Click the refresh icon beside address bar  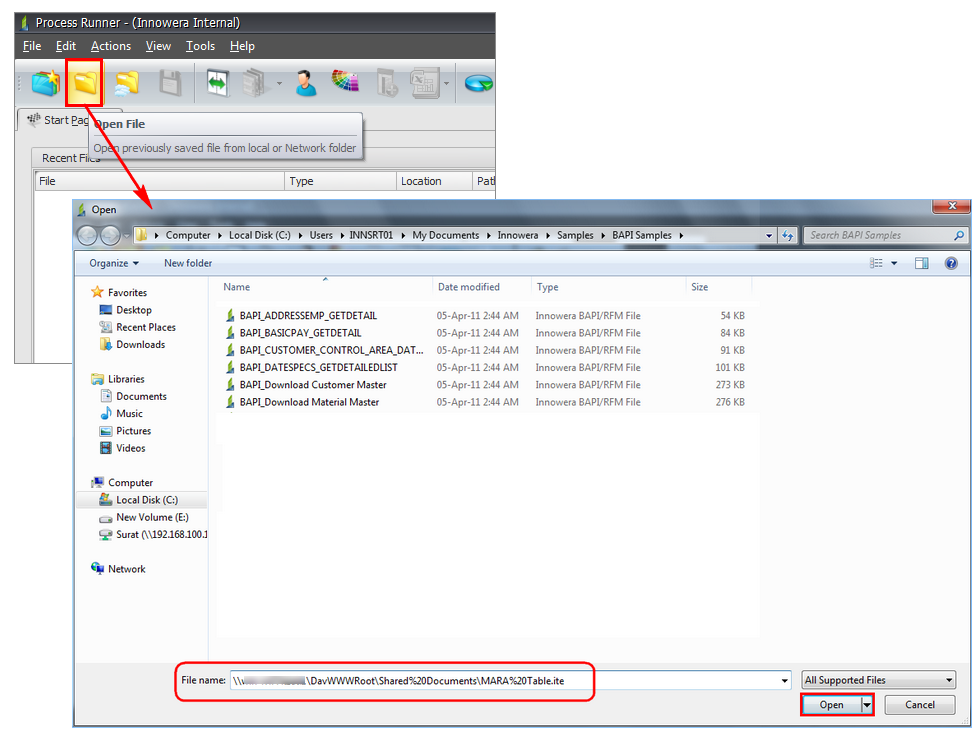[x=787, y=236]
